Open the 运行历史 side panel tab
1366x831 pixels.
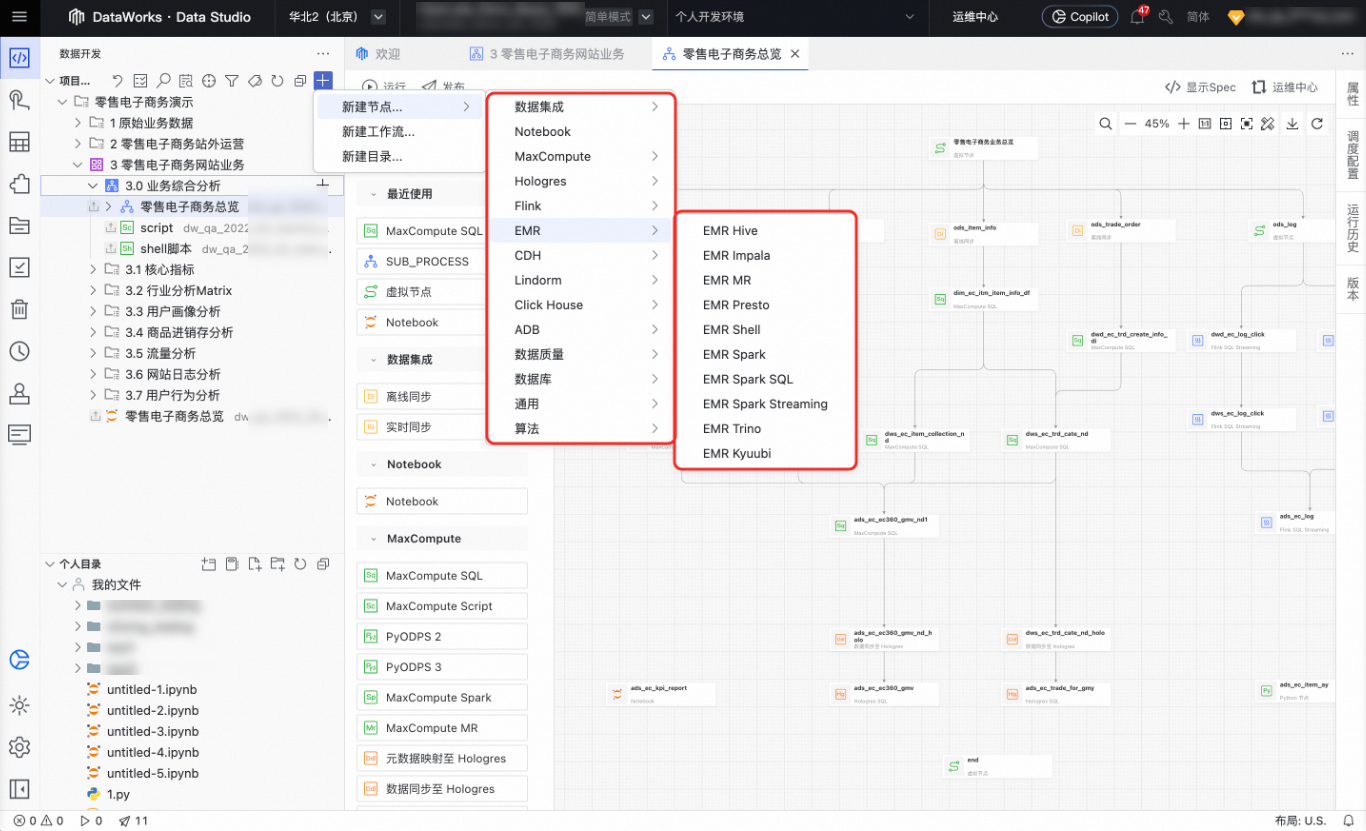coord(1352,228)
